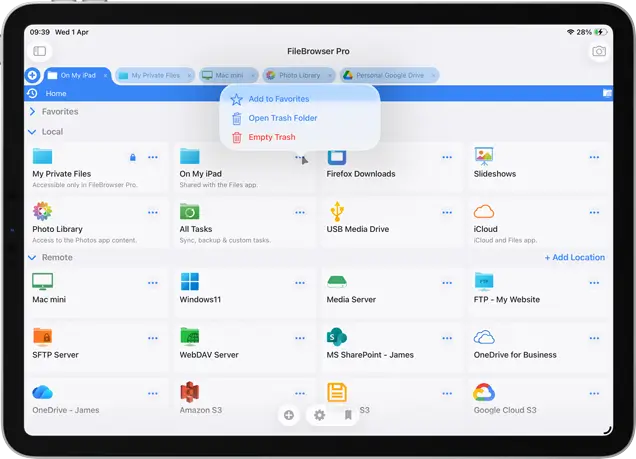Open the Slideshows presentation icon
This screenshot has width=636, height=459.
coord(484,156)
